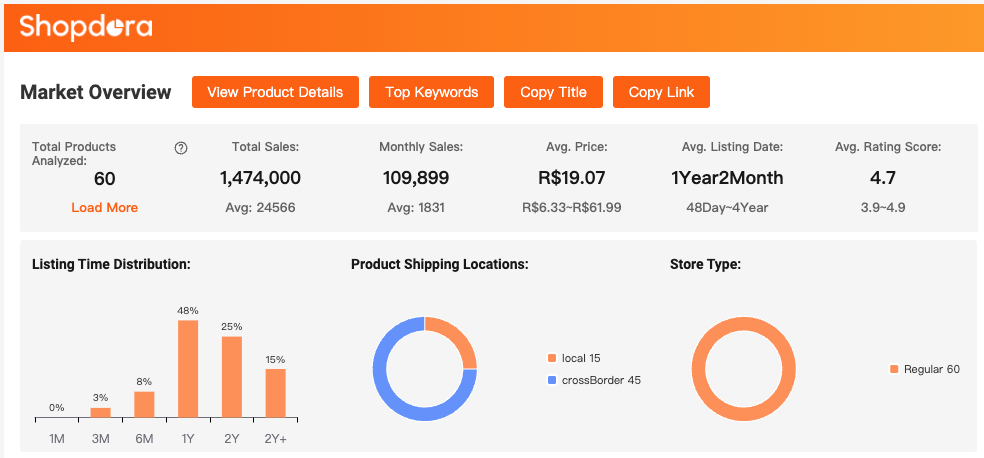This screenshot has width=984, height=458.
Task: Click the 2Y+ listing time bar
Action: click(276, 393)
